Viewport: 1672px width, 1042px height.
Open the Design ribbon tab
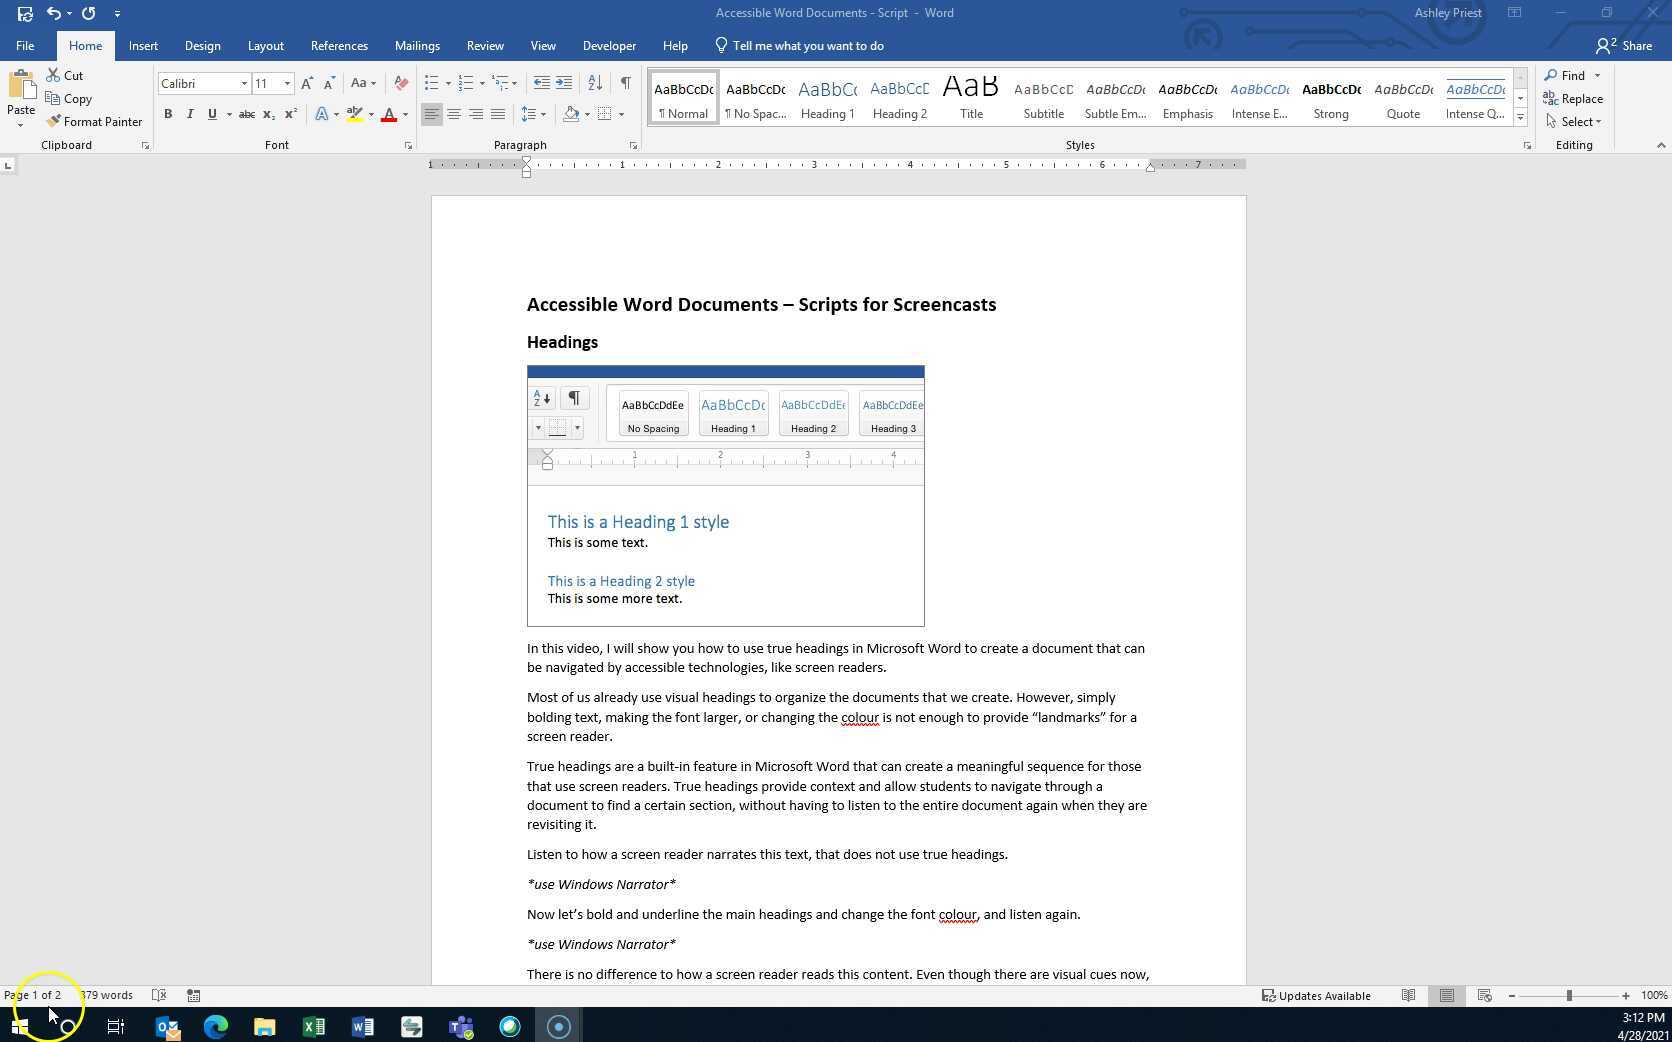(x=202, y=45)
